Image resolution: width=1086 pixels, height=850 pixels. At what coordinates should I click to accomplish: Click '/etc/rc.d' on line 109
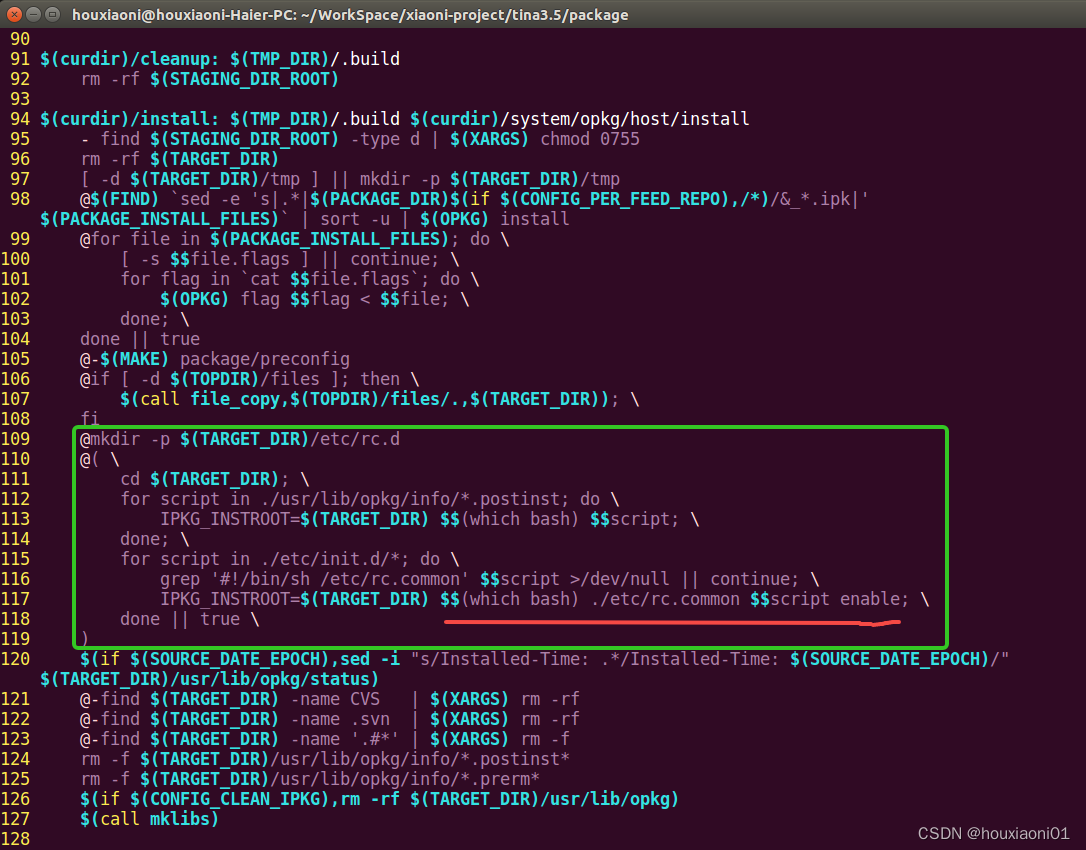tap(355, 440)
